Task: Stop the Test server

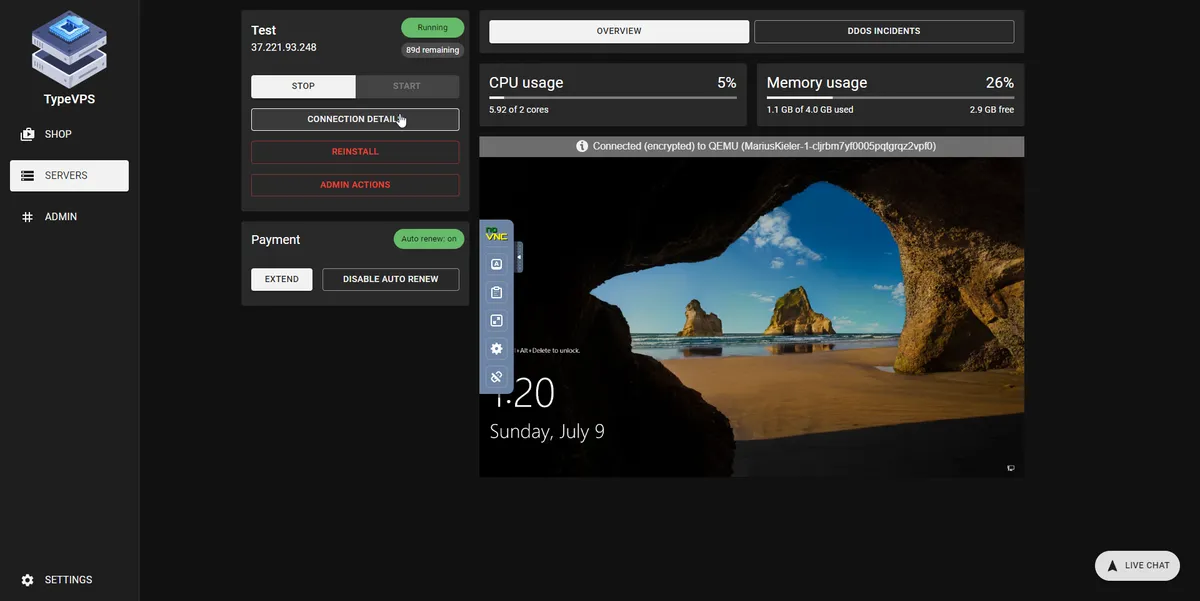Action: tap(303, 86)
